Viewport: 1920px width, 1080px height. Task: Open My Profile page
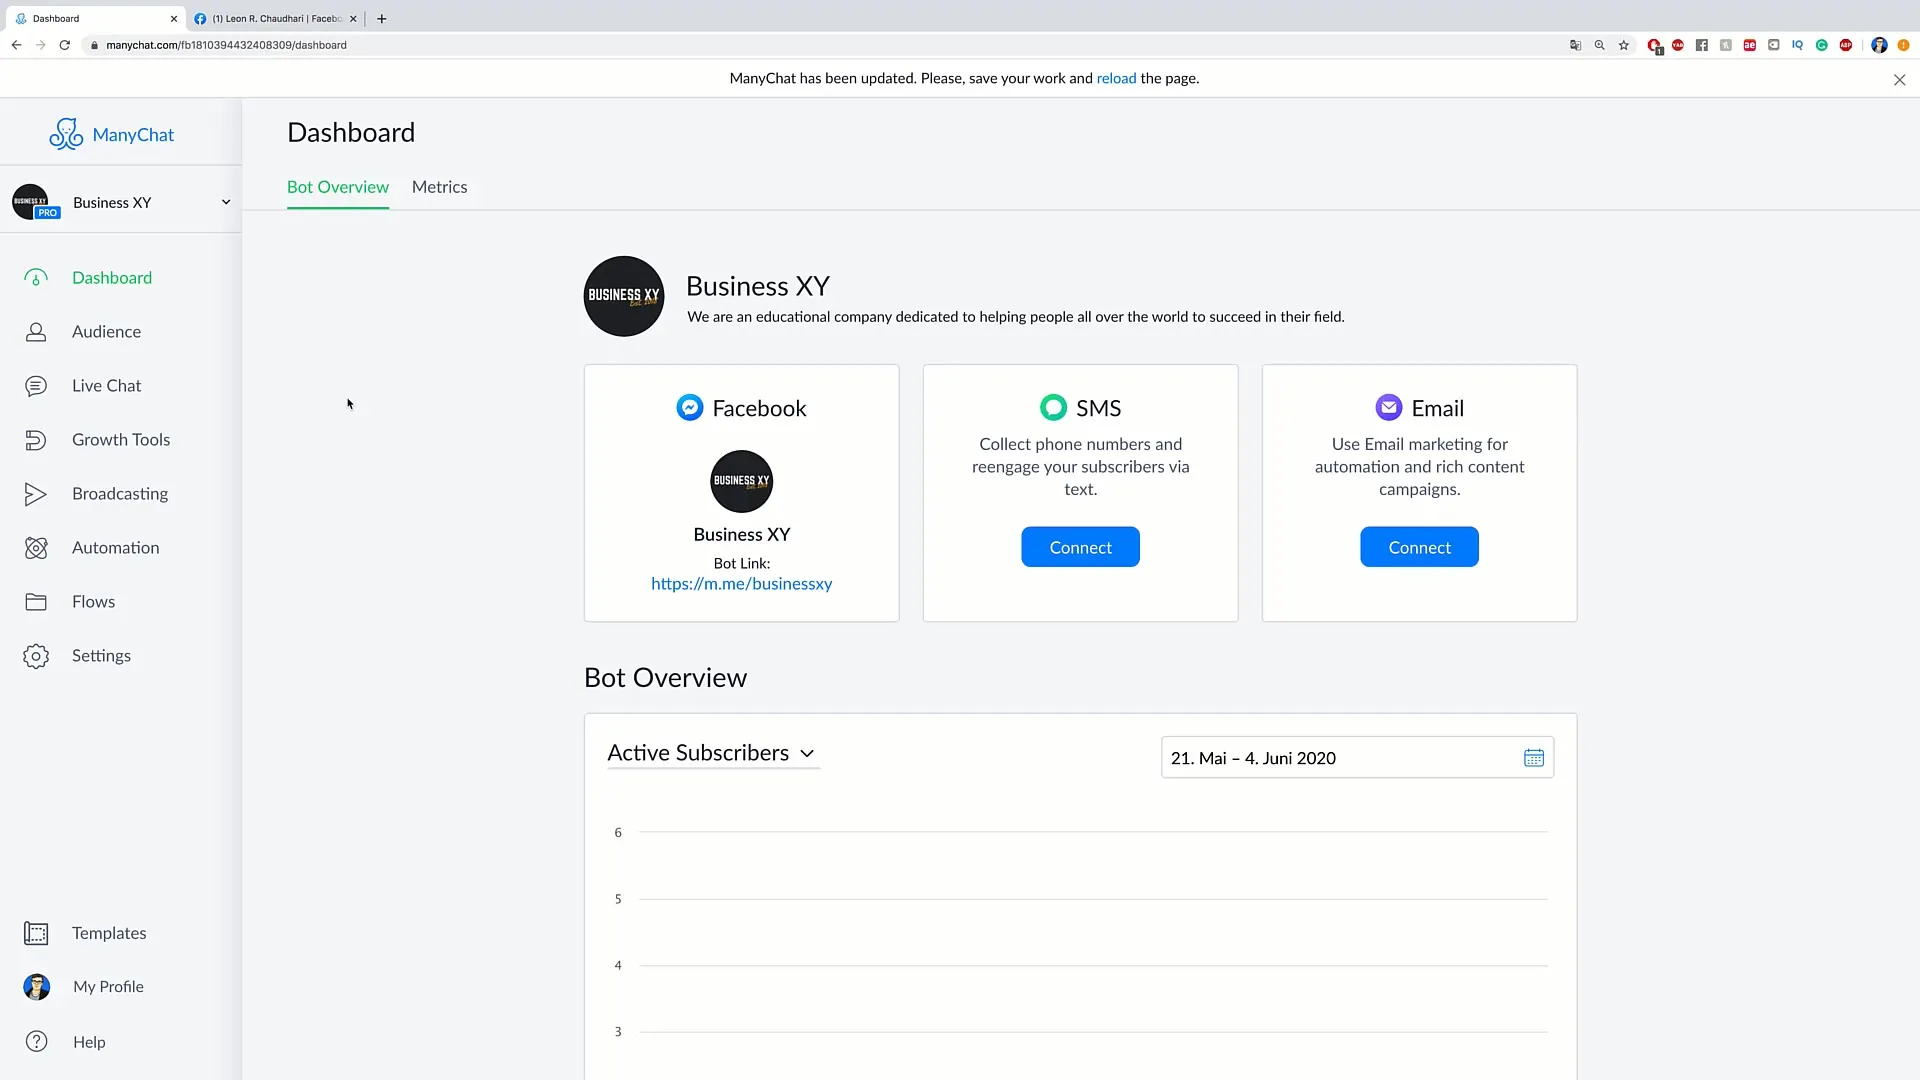point(108,986)
